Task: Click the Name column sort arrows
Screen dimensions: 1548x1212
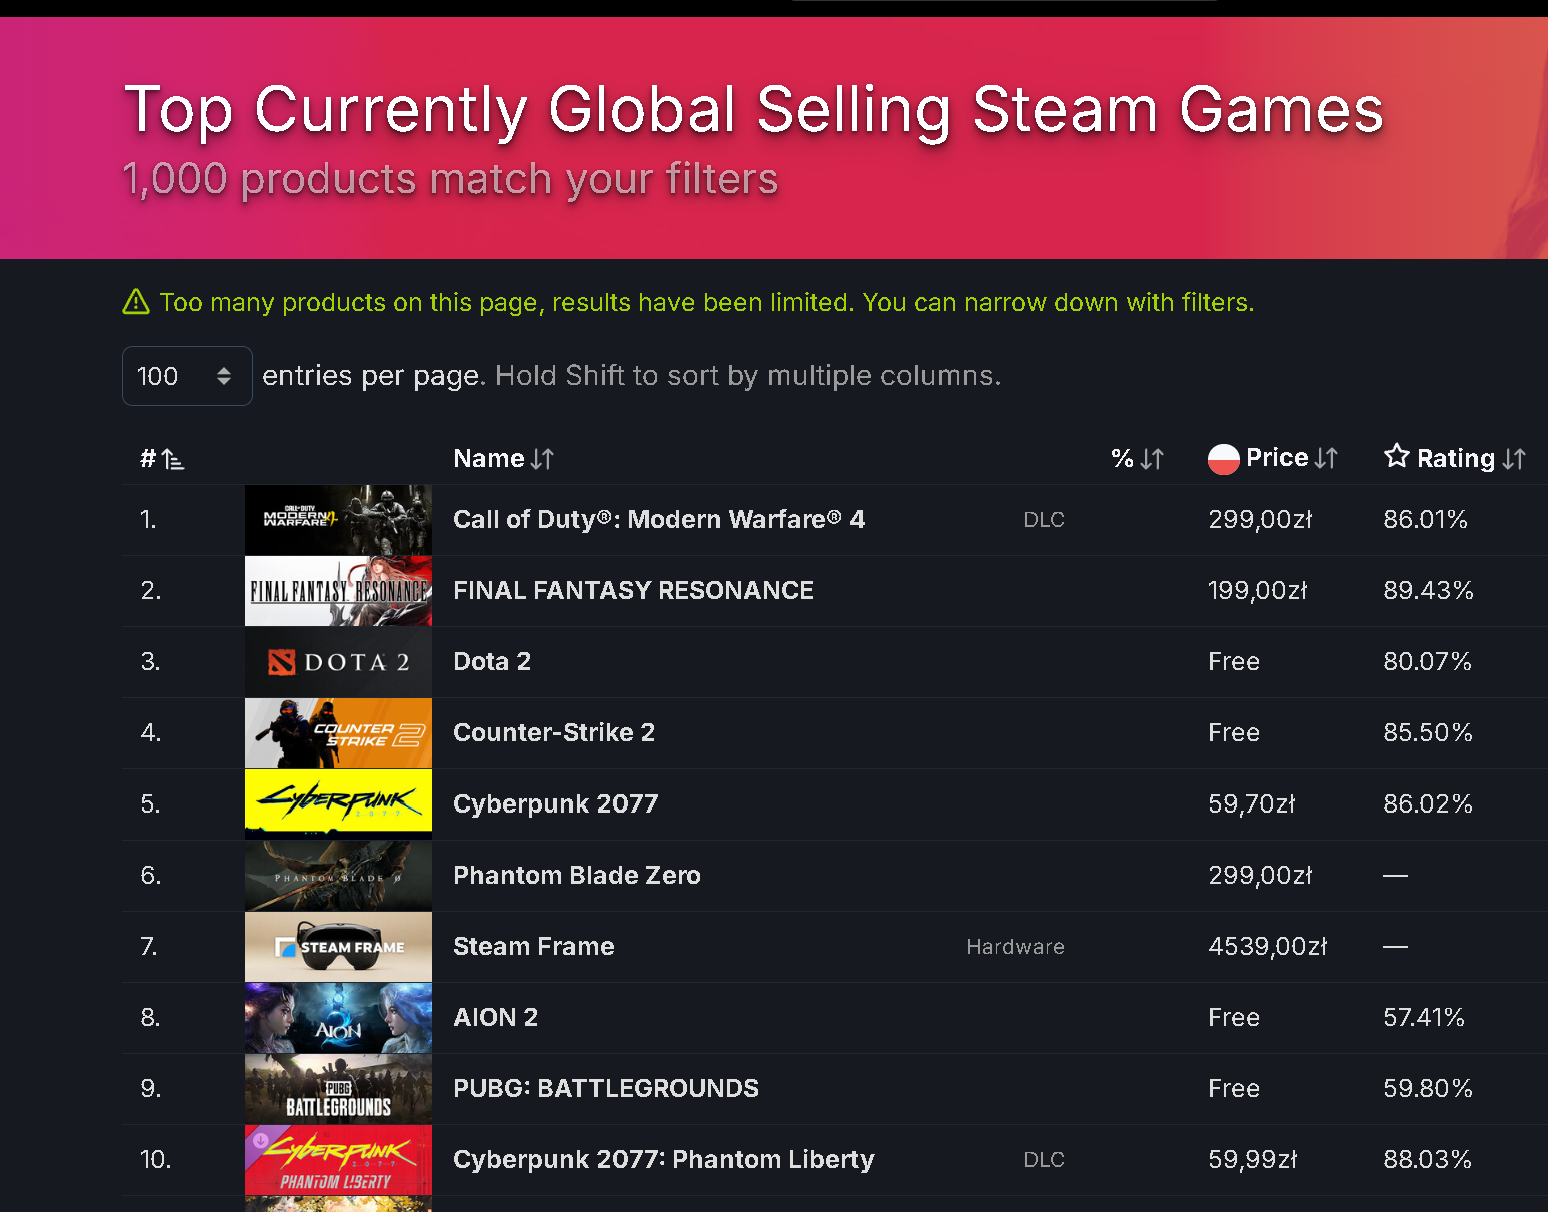Action: pyautogui.click(x=542, y=459)
